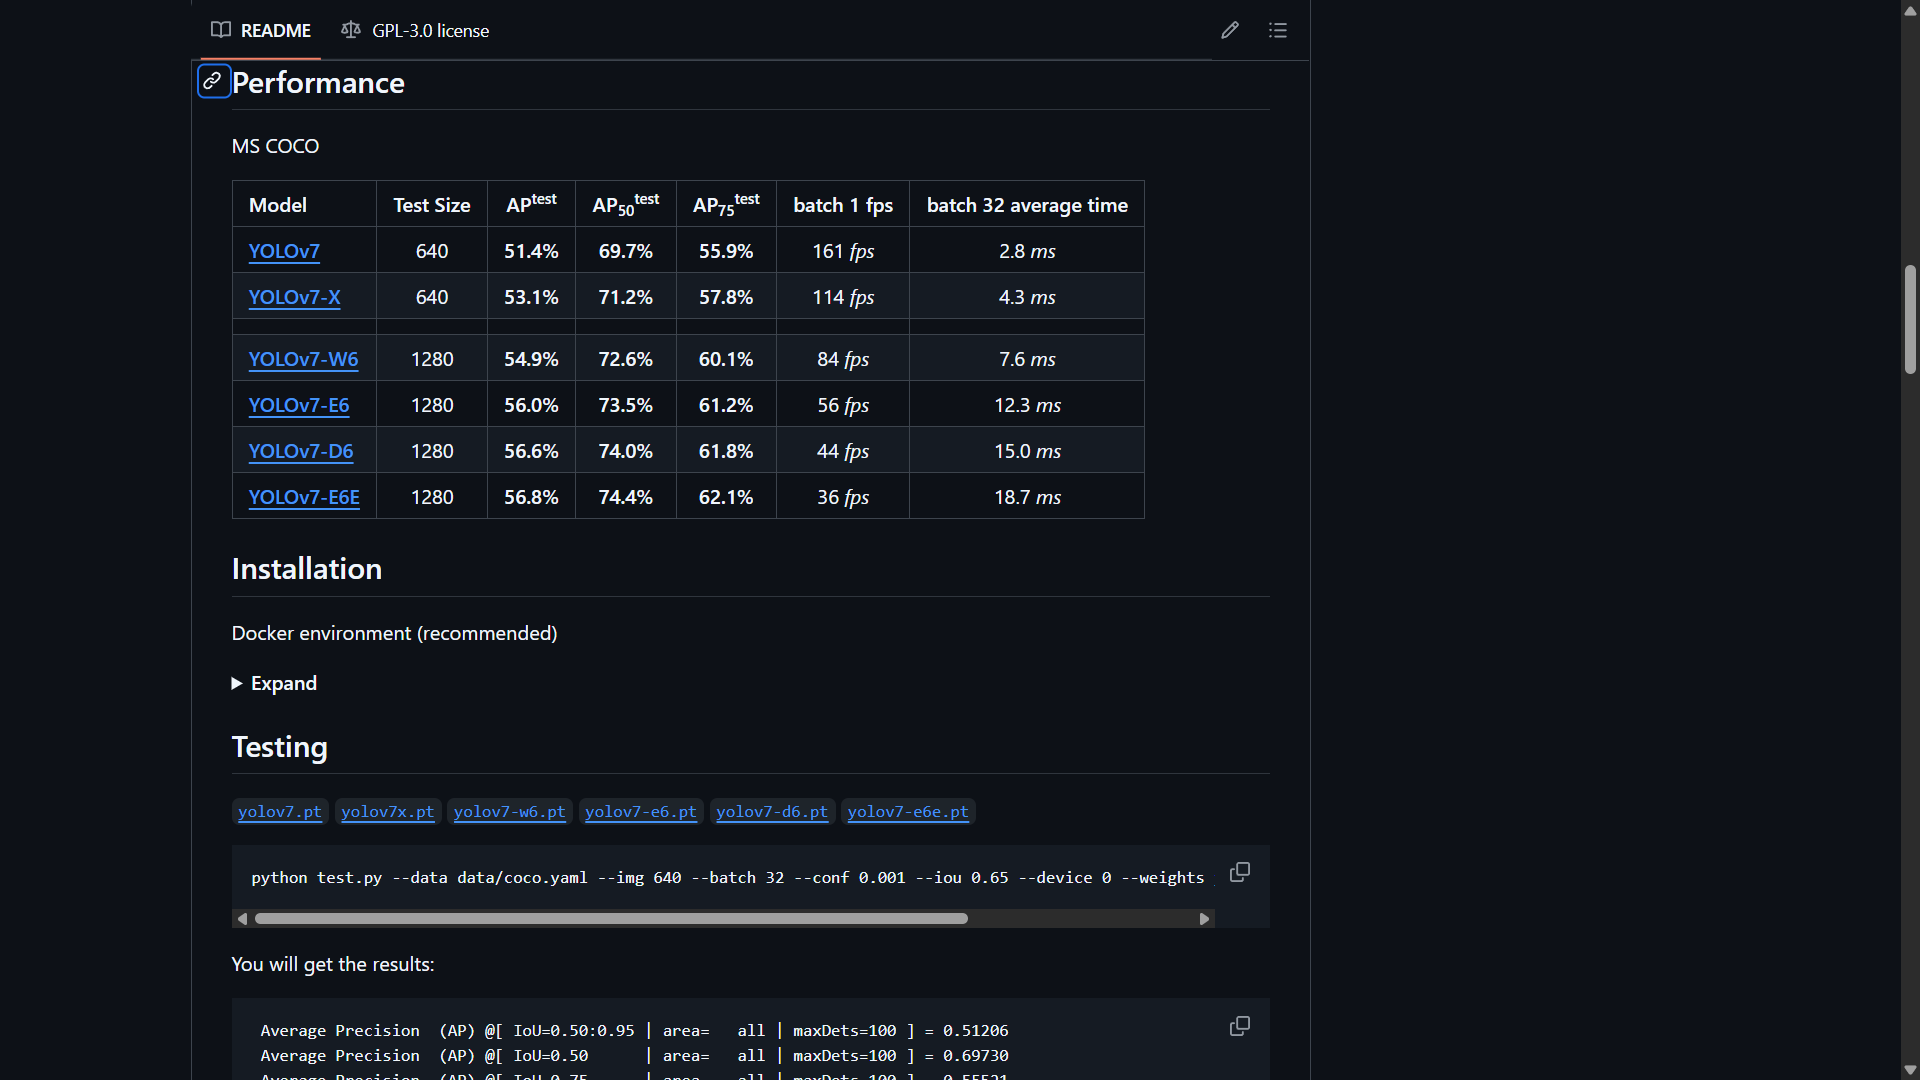1920x1080 pixels.
Task: Click the Performance heading anchor link icon
Action: (x=213, y=81)
